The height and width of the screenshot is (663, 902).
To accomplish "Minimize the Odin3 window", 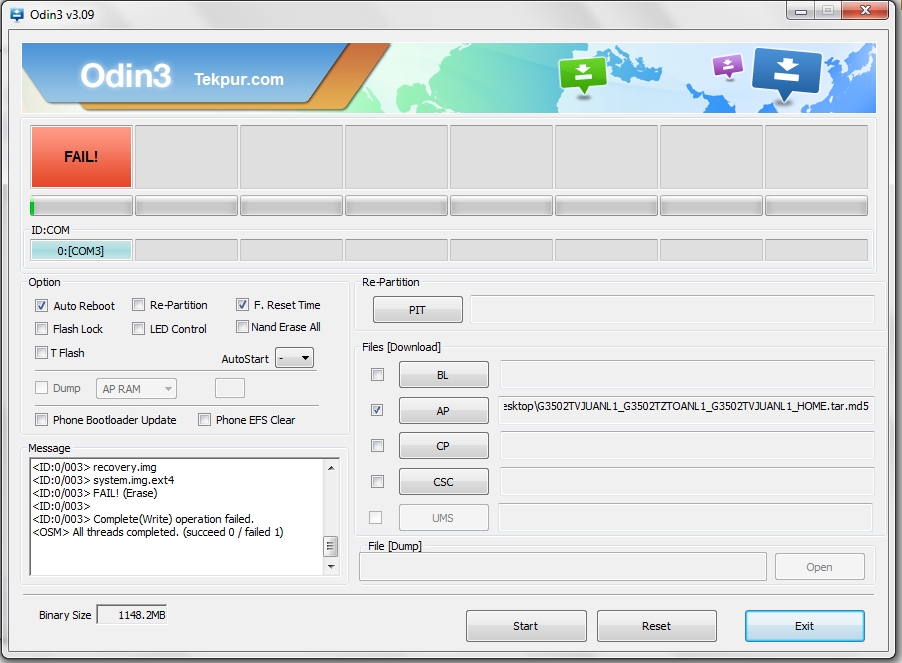I will pos(801,12).
